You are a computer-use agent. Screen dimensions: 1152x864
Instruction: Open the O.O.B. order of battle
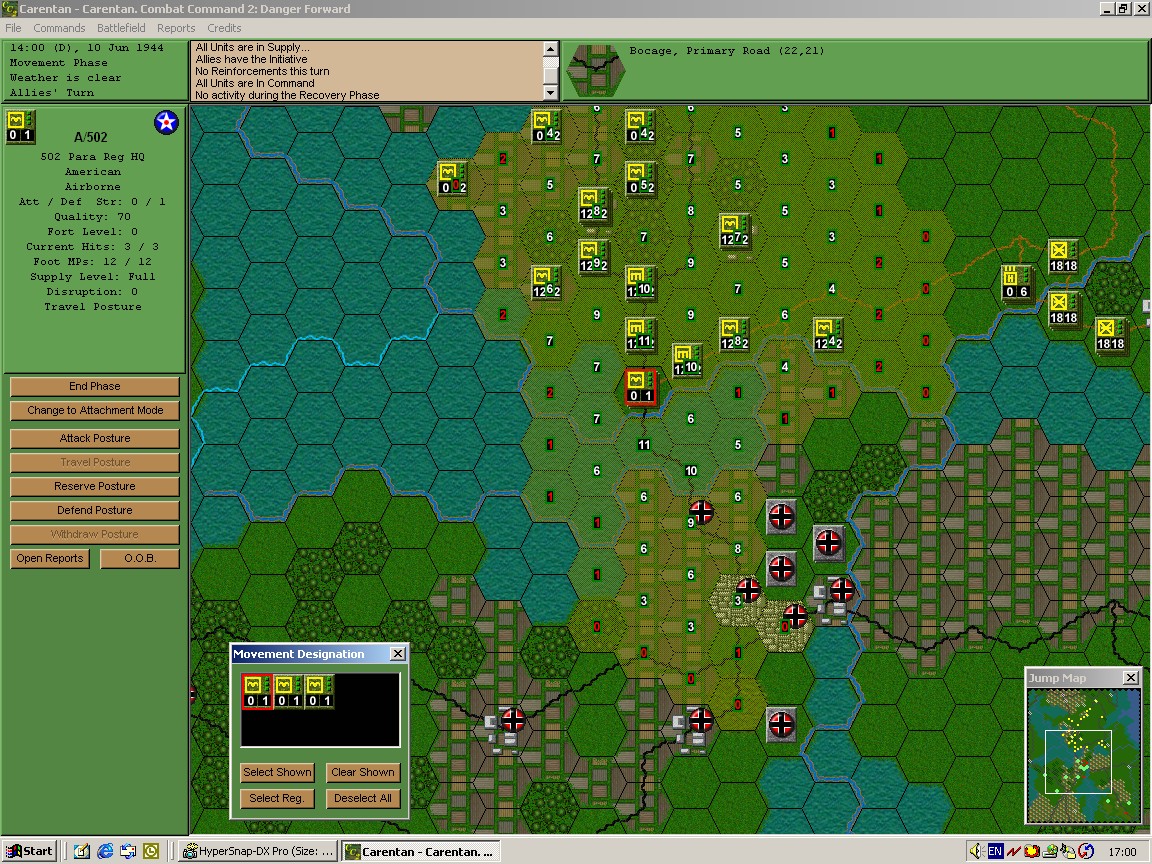pos(140,558)
